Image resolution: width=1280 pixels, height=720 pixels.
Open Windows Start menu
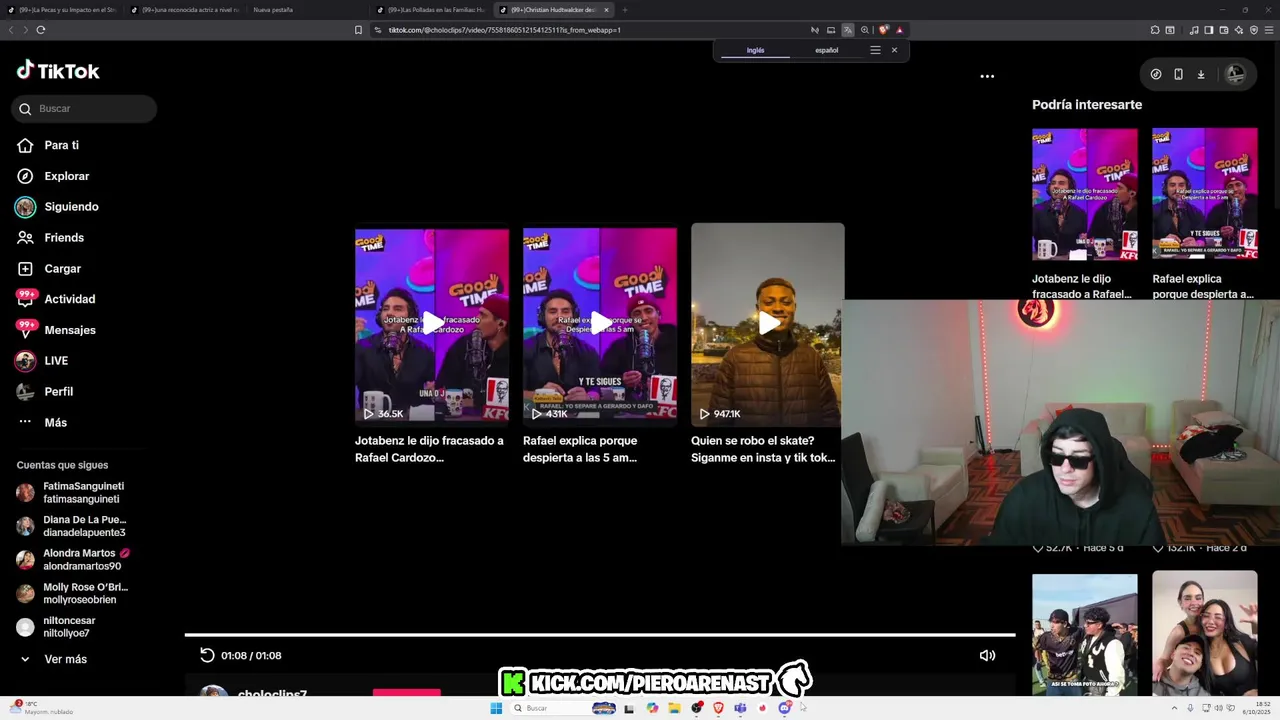(x=496, y=708)
